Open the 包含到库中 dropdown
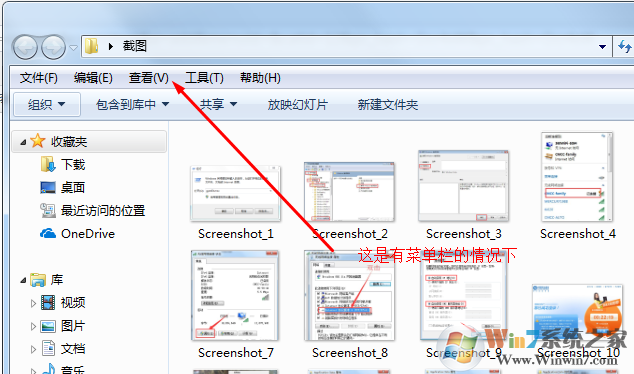Screen dimensions: 634x374 [133, 105]
